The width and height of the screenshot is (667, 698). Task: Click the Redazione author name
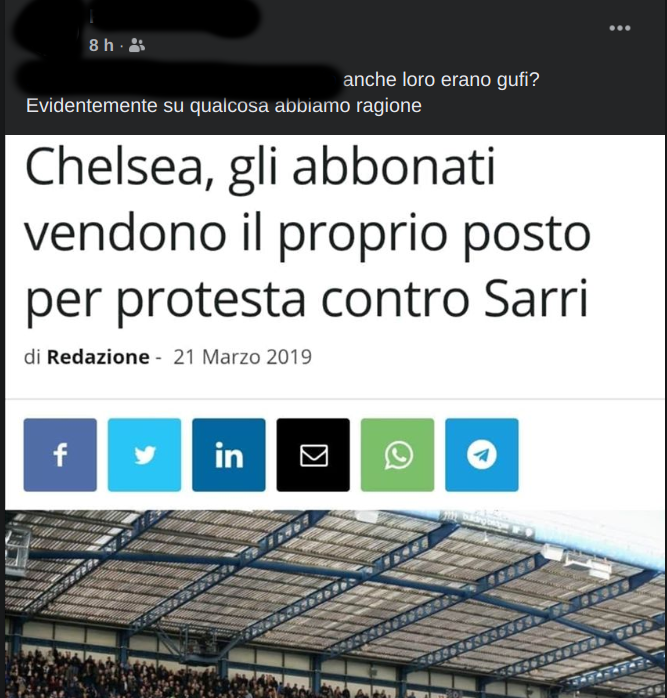point(98,357)
